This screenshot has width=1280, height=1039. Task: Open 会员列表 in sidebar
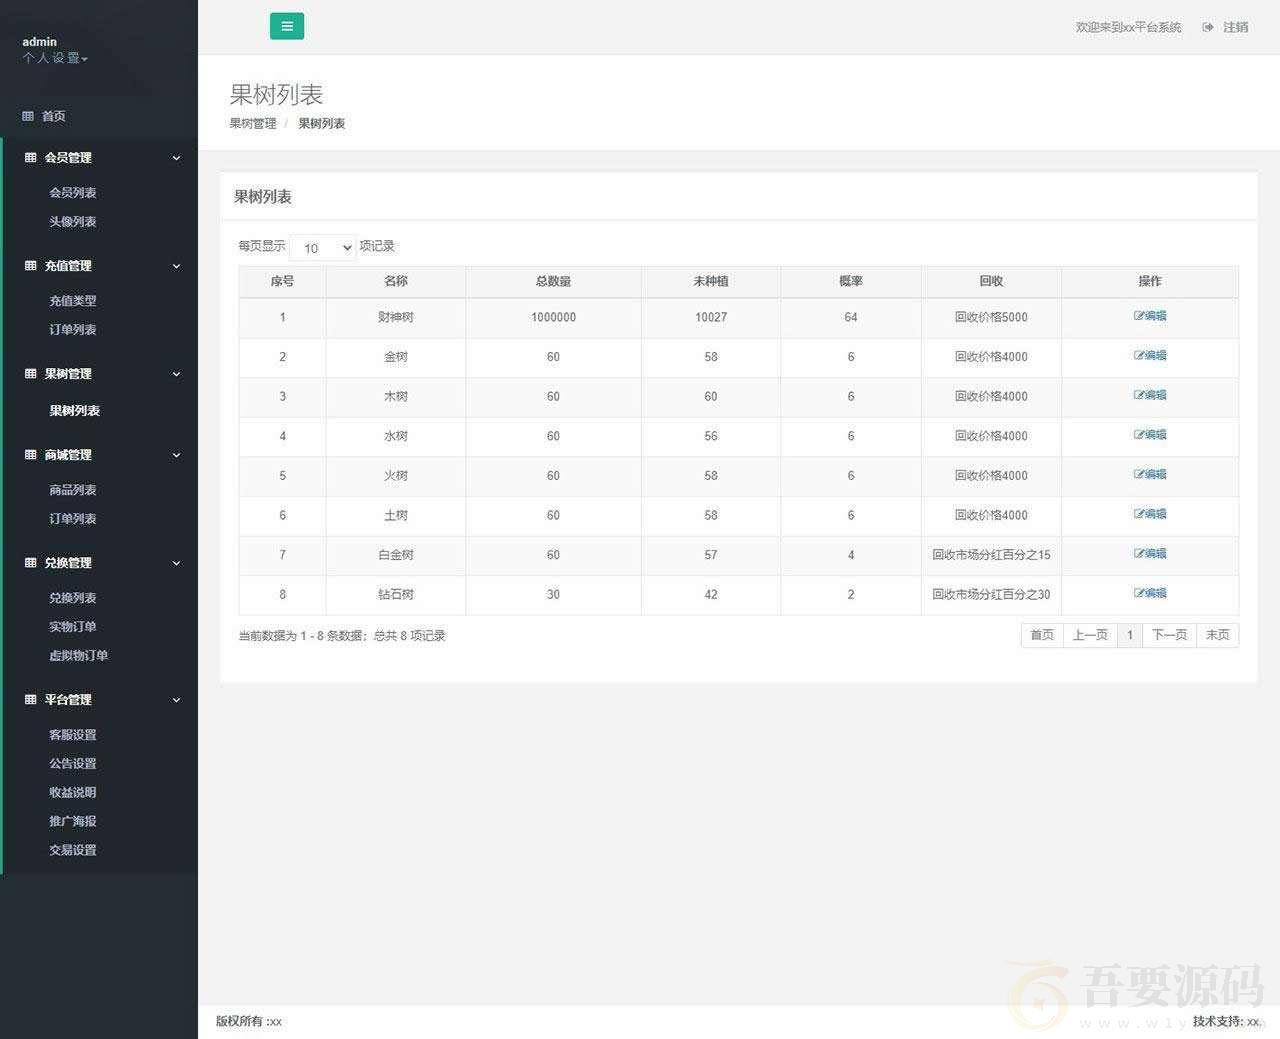click(73, 193)
